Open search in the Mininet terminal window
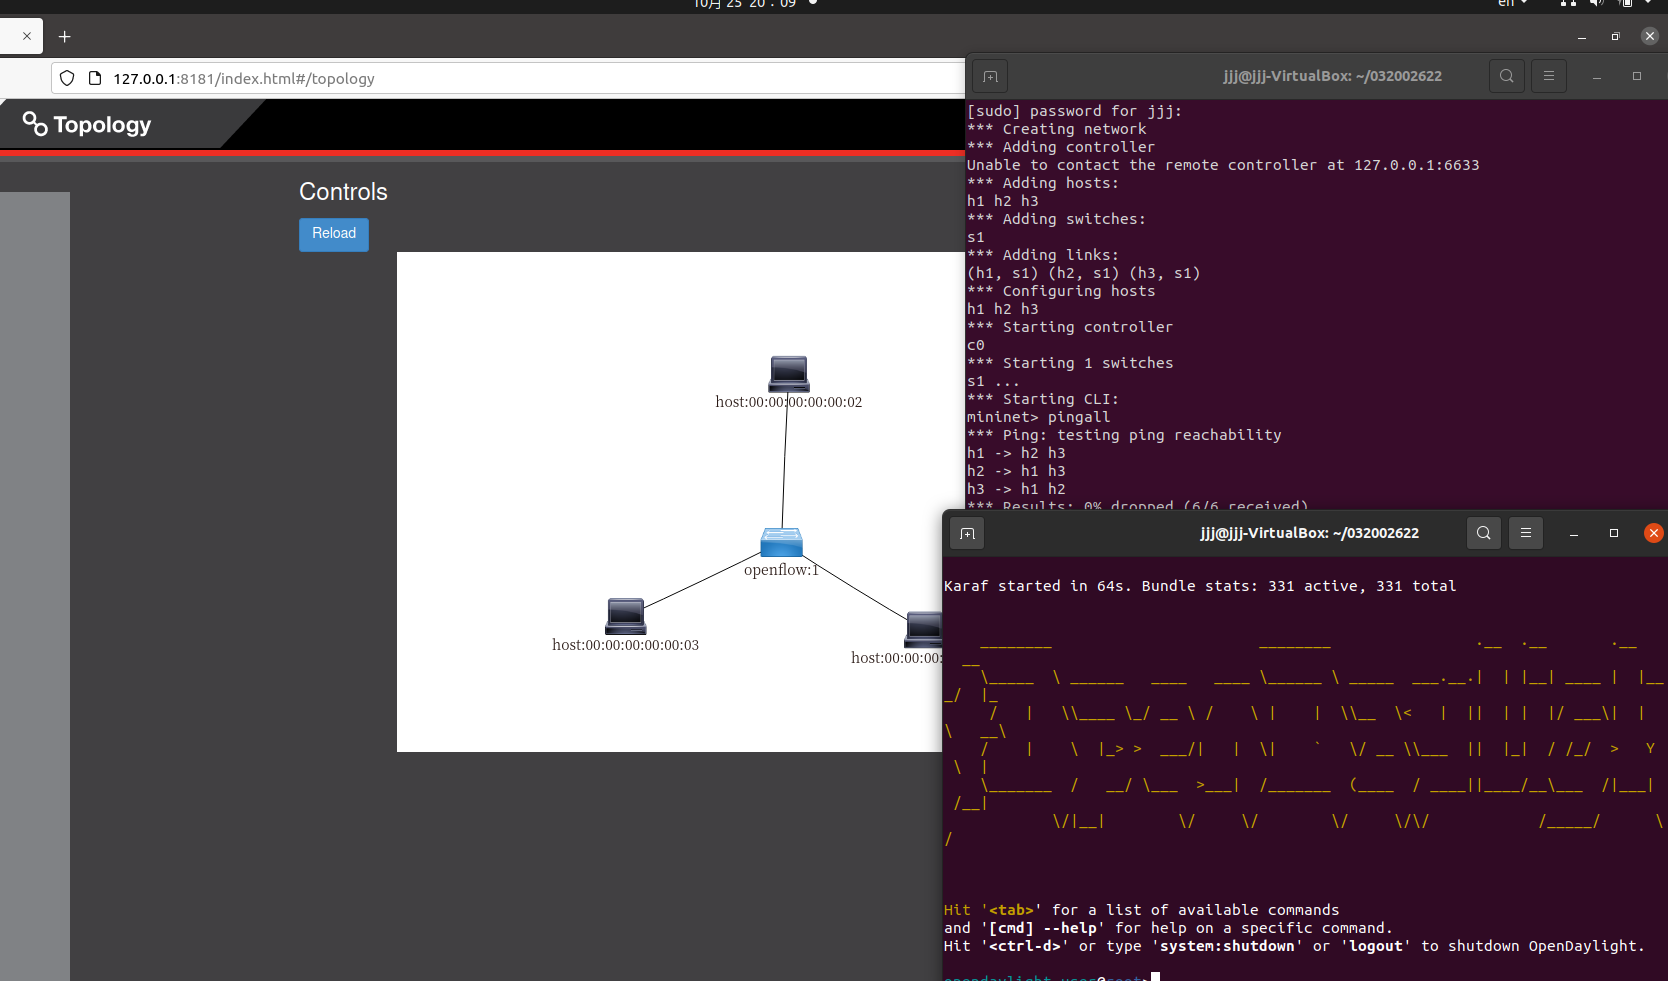1668x981 pixels. (x=1506, y=76)
